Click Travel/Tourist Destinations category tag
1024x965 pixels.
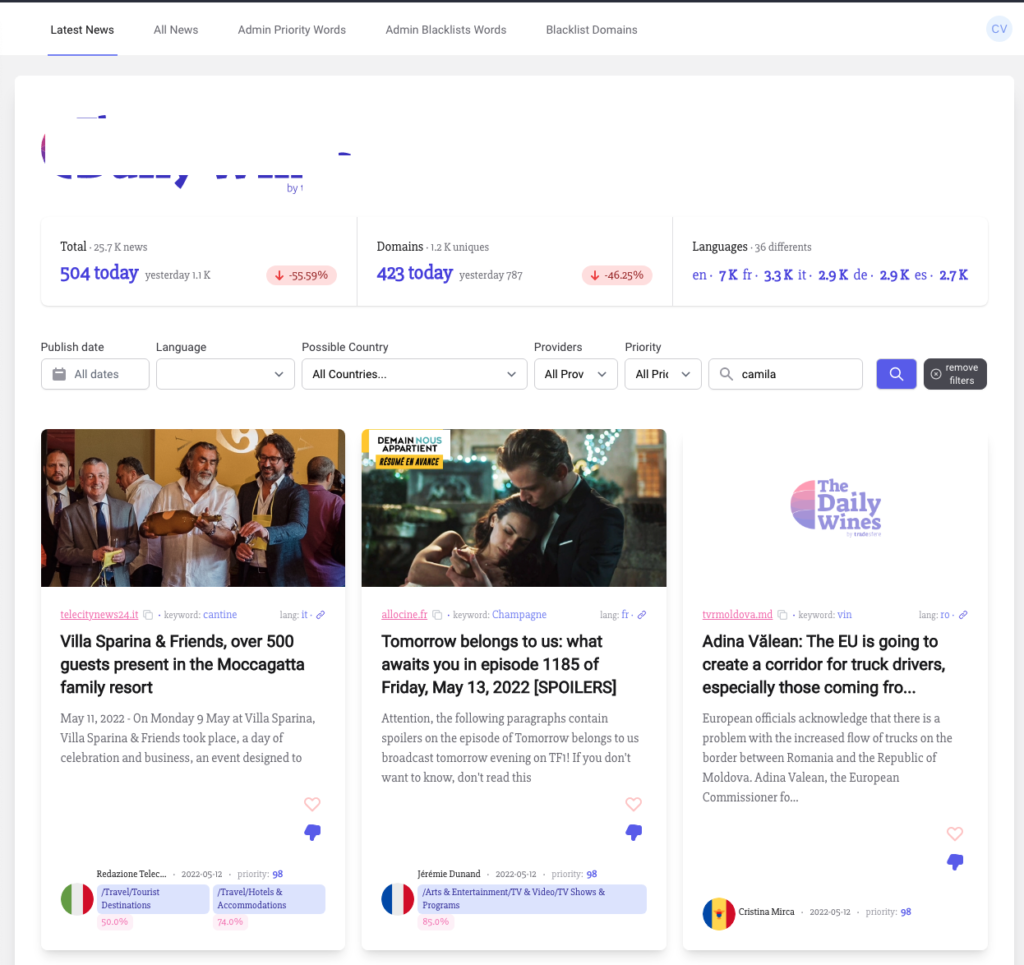pyautogui.click(x=153, y=898)
